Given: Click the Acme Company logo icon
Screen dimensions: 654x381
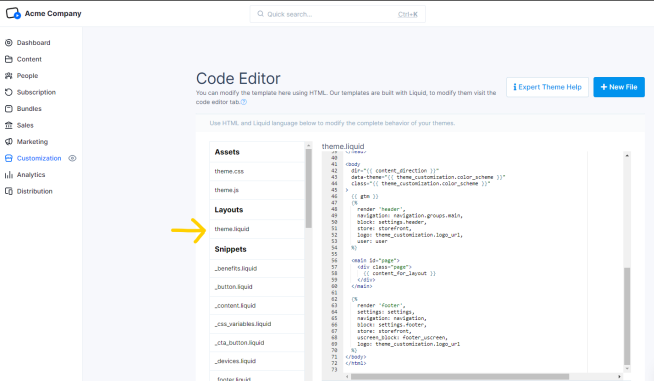Looking at the screenshot, I should 13,13.
